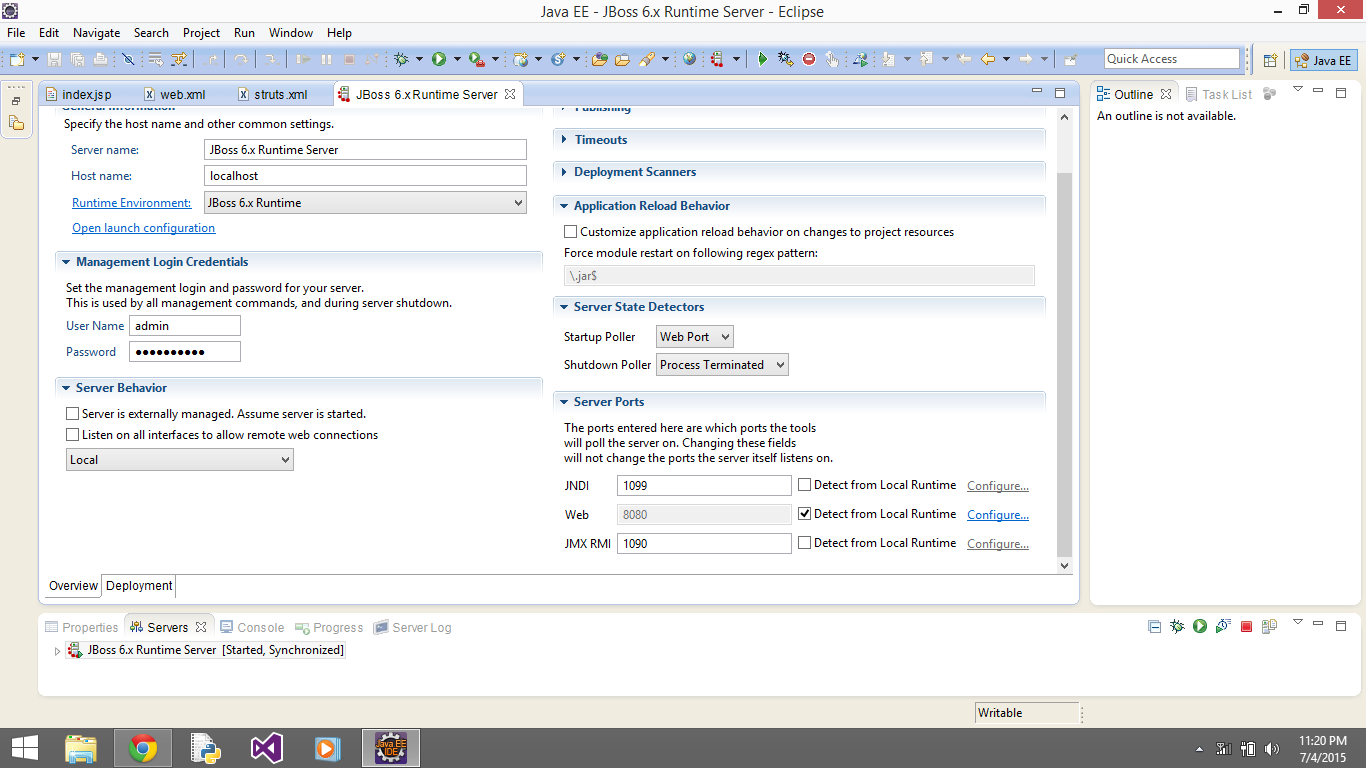
Task: Collapse the Application Reload Behavior section
Action: [x=565, y=206]
